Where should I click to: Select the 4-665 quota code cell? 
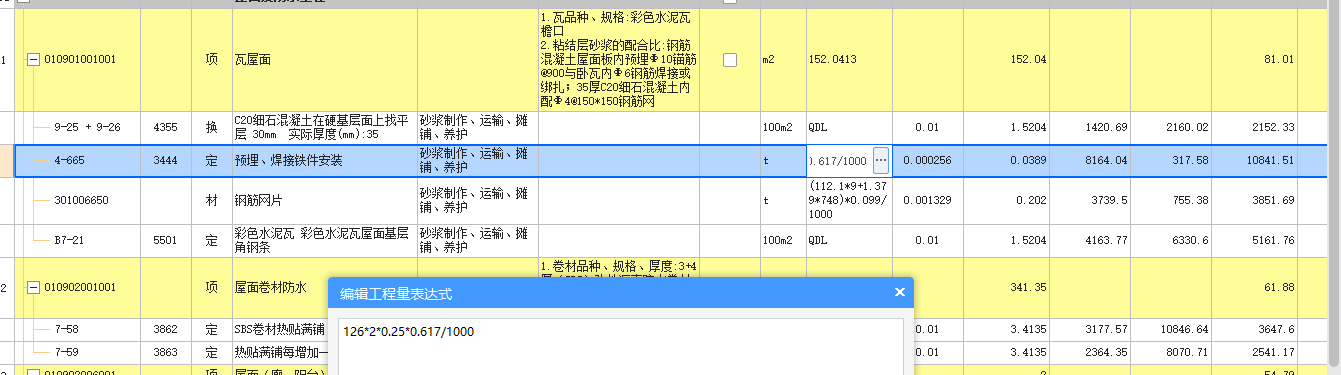click(70, 160)
